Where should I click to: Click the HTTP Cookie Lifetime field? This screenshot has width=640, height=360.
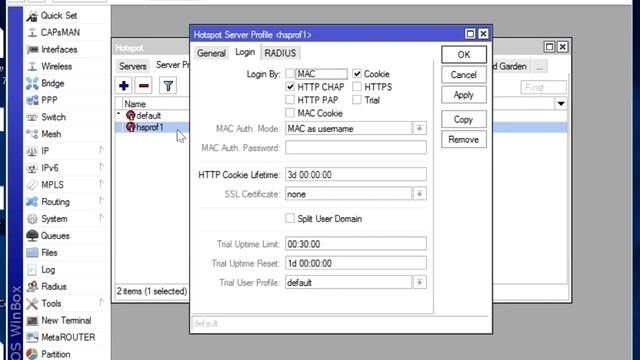click(x=356, y=175)
